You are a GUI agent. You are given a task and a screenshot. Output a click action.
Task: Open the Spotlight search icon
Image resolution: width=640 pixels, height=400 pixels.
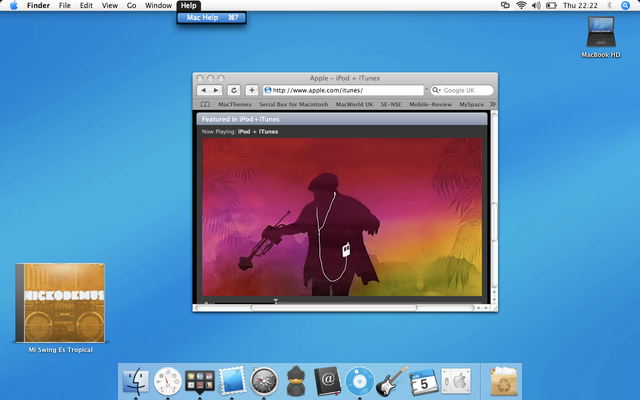[x=627, y=6]
